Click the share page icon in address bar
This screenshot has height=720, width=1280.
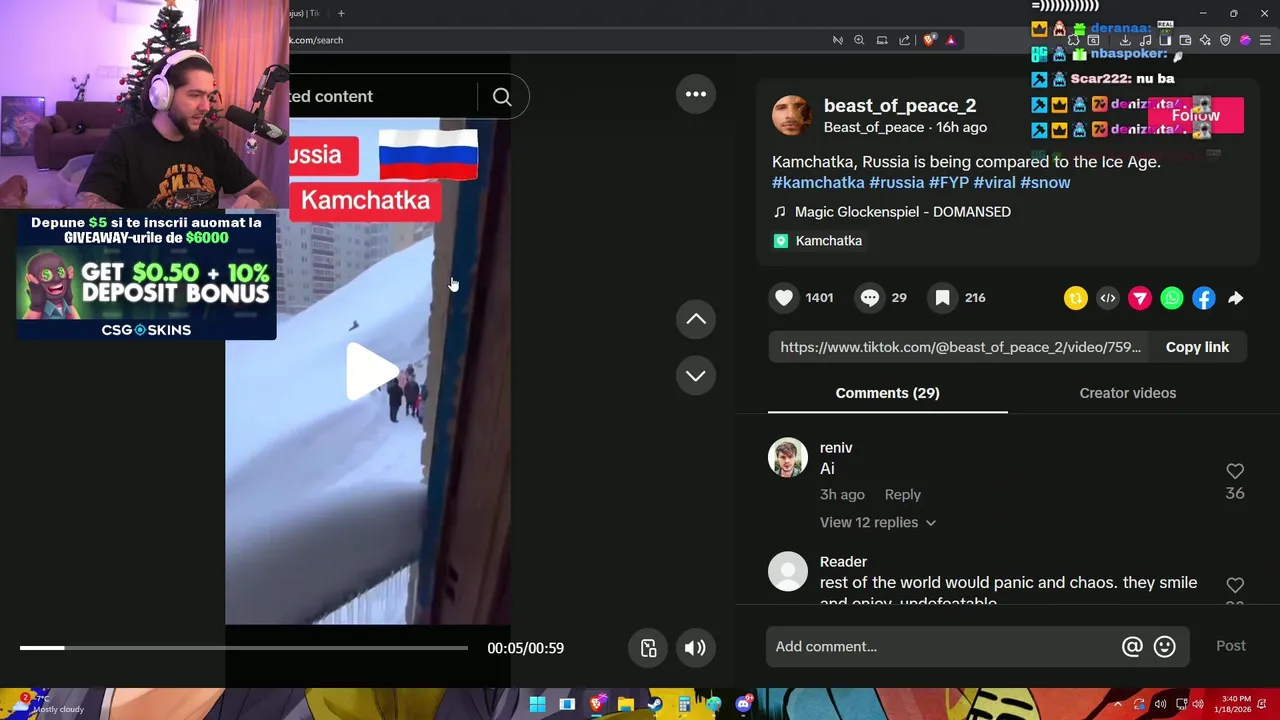tap(904, 40)
